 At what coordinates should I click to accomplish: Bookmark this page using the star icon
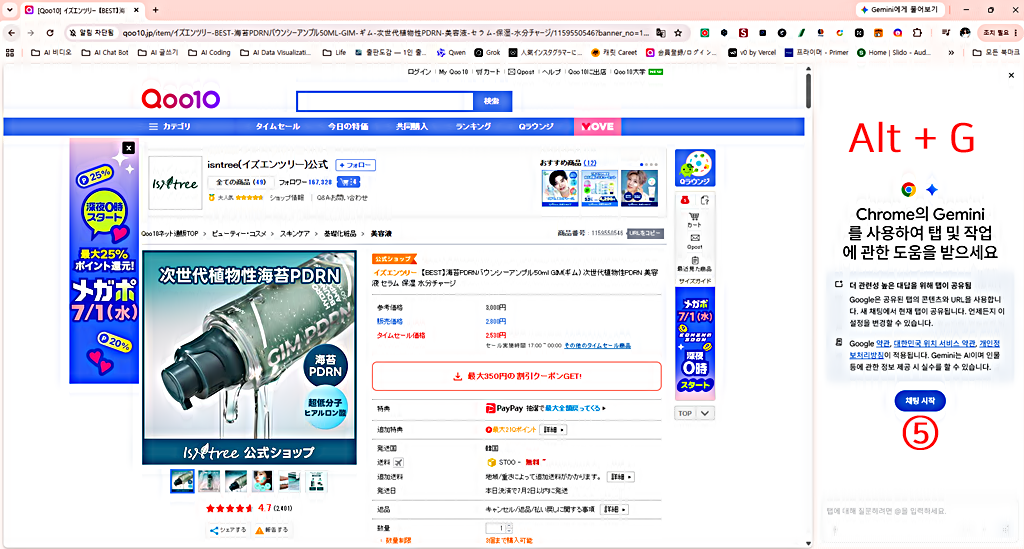[x=678, y=33]
